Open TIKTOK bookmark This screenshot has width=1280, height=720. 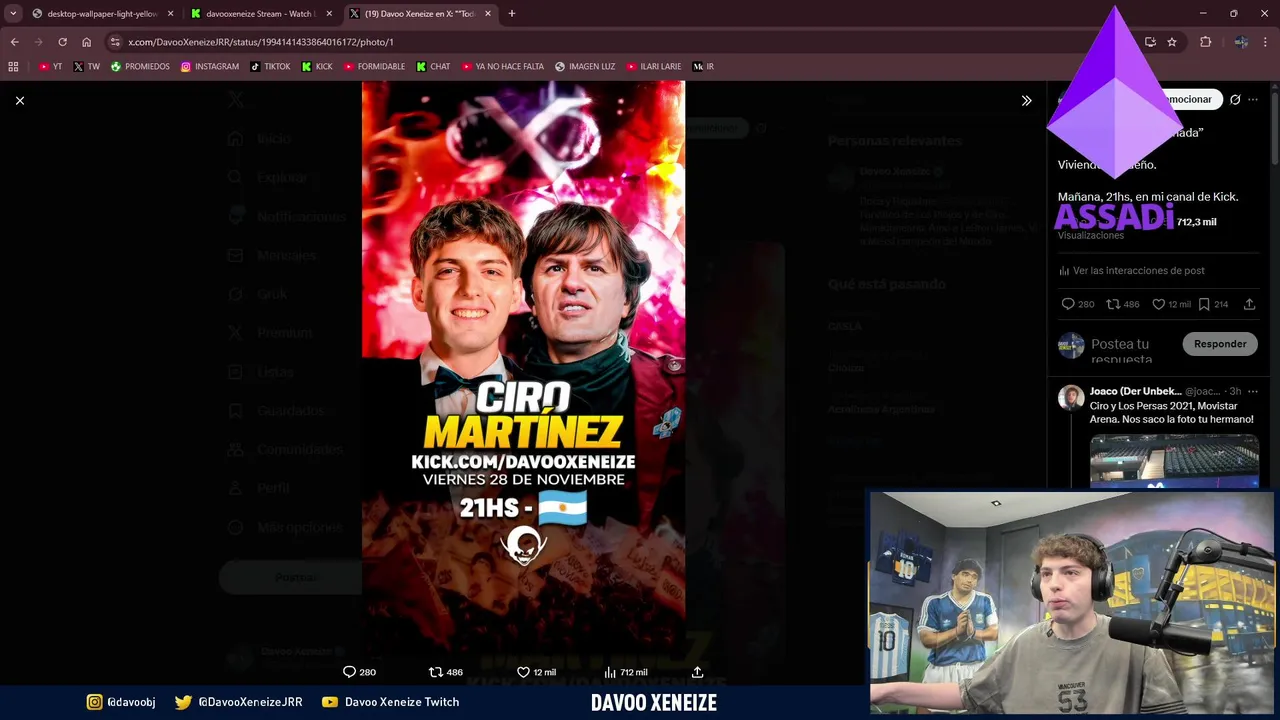click(x=270, y=67)
